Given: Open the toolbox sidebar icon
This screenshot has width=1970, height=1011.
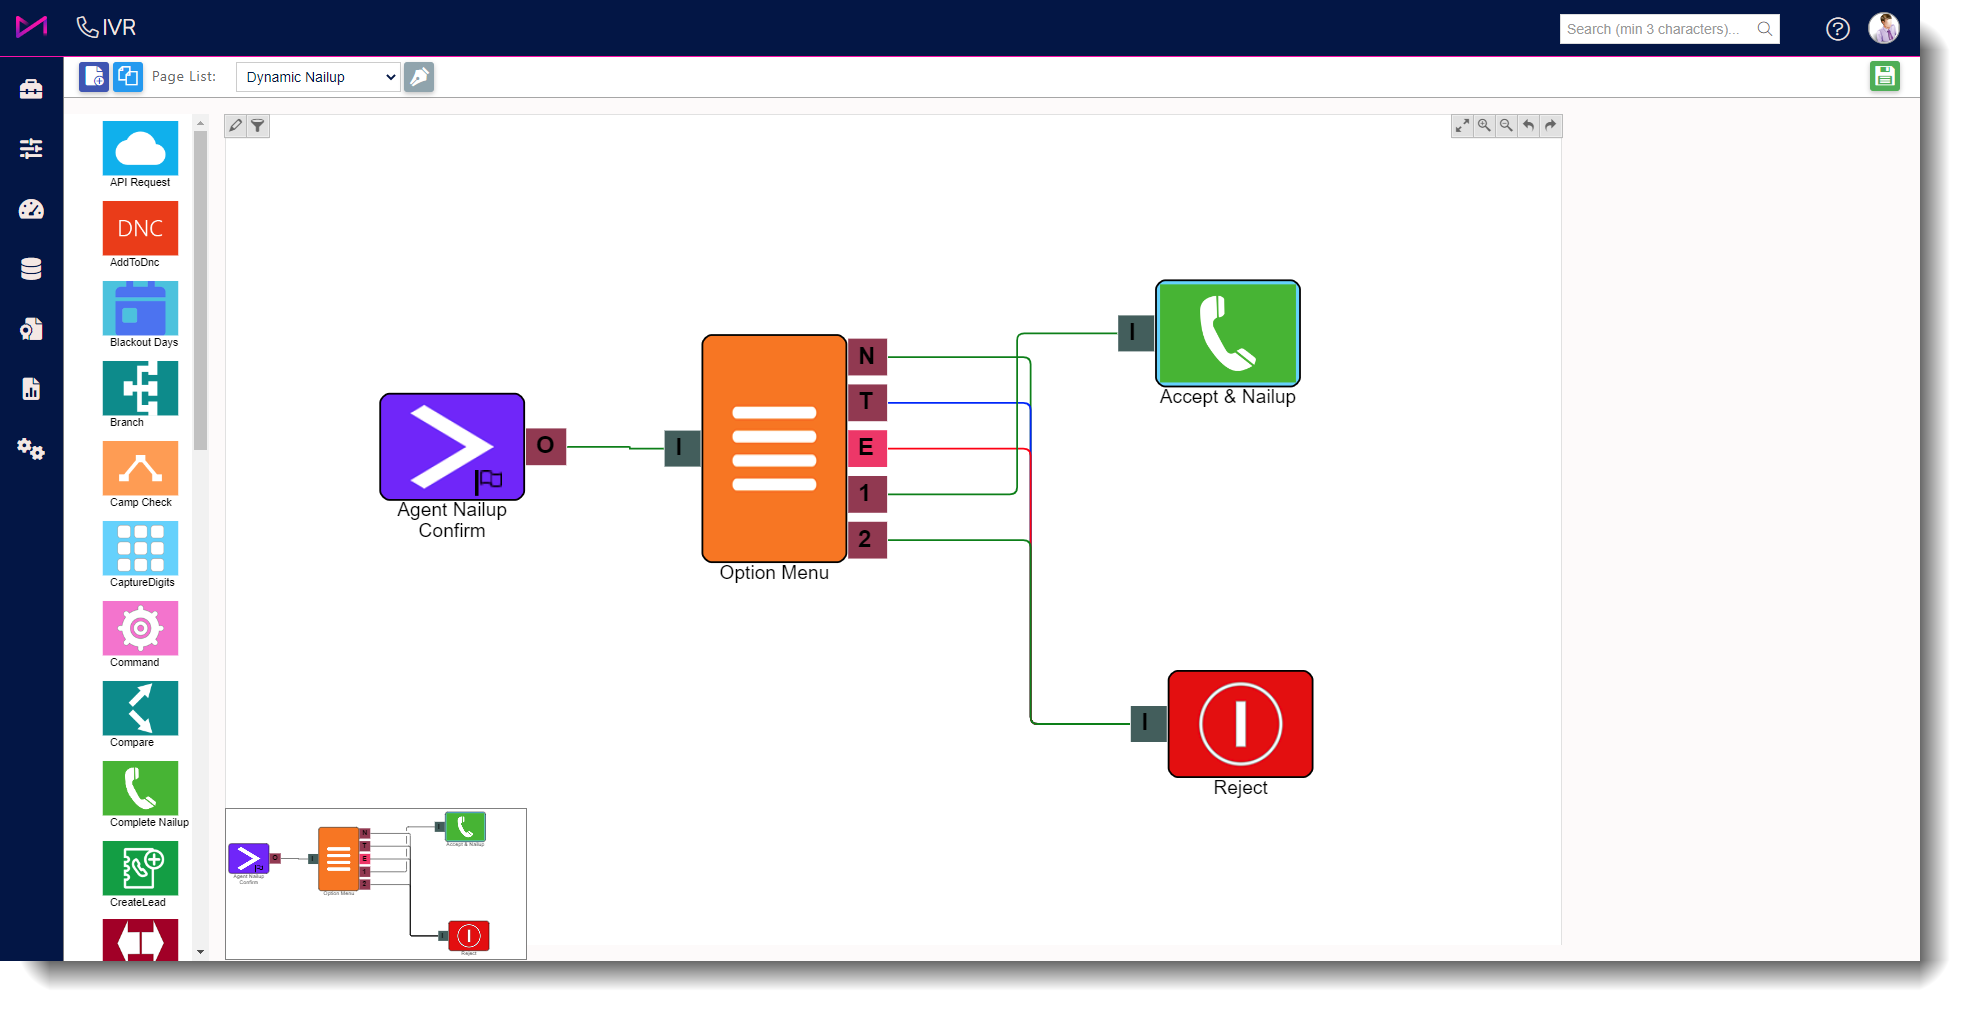Looking at the screenshot, I should [x=31, y=89].
